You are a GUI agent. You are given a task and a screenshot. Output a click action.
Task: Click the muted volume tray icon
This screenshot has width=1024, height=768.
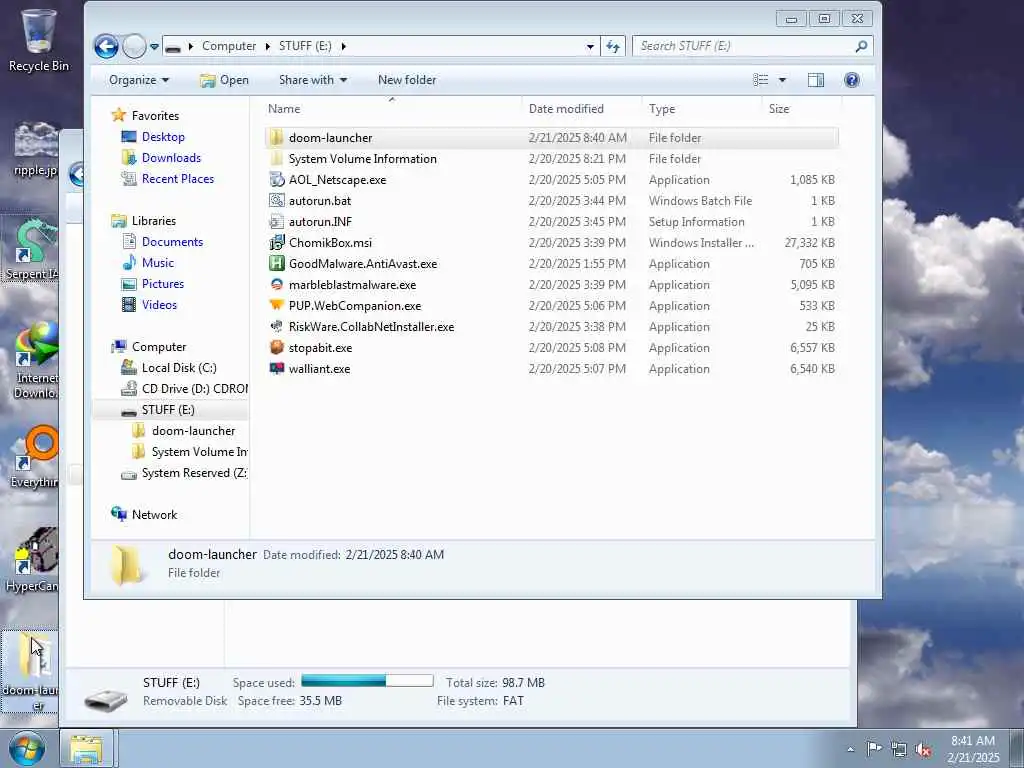923,749
